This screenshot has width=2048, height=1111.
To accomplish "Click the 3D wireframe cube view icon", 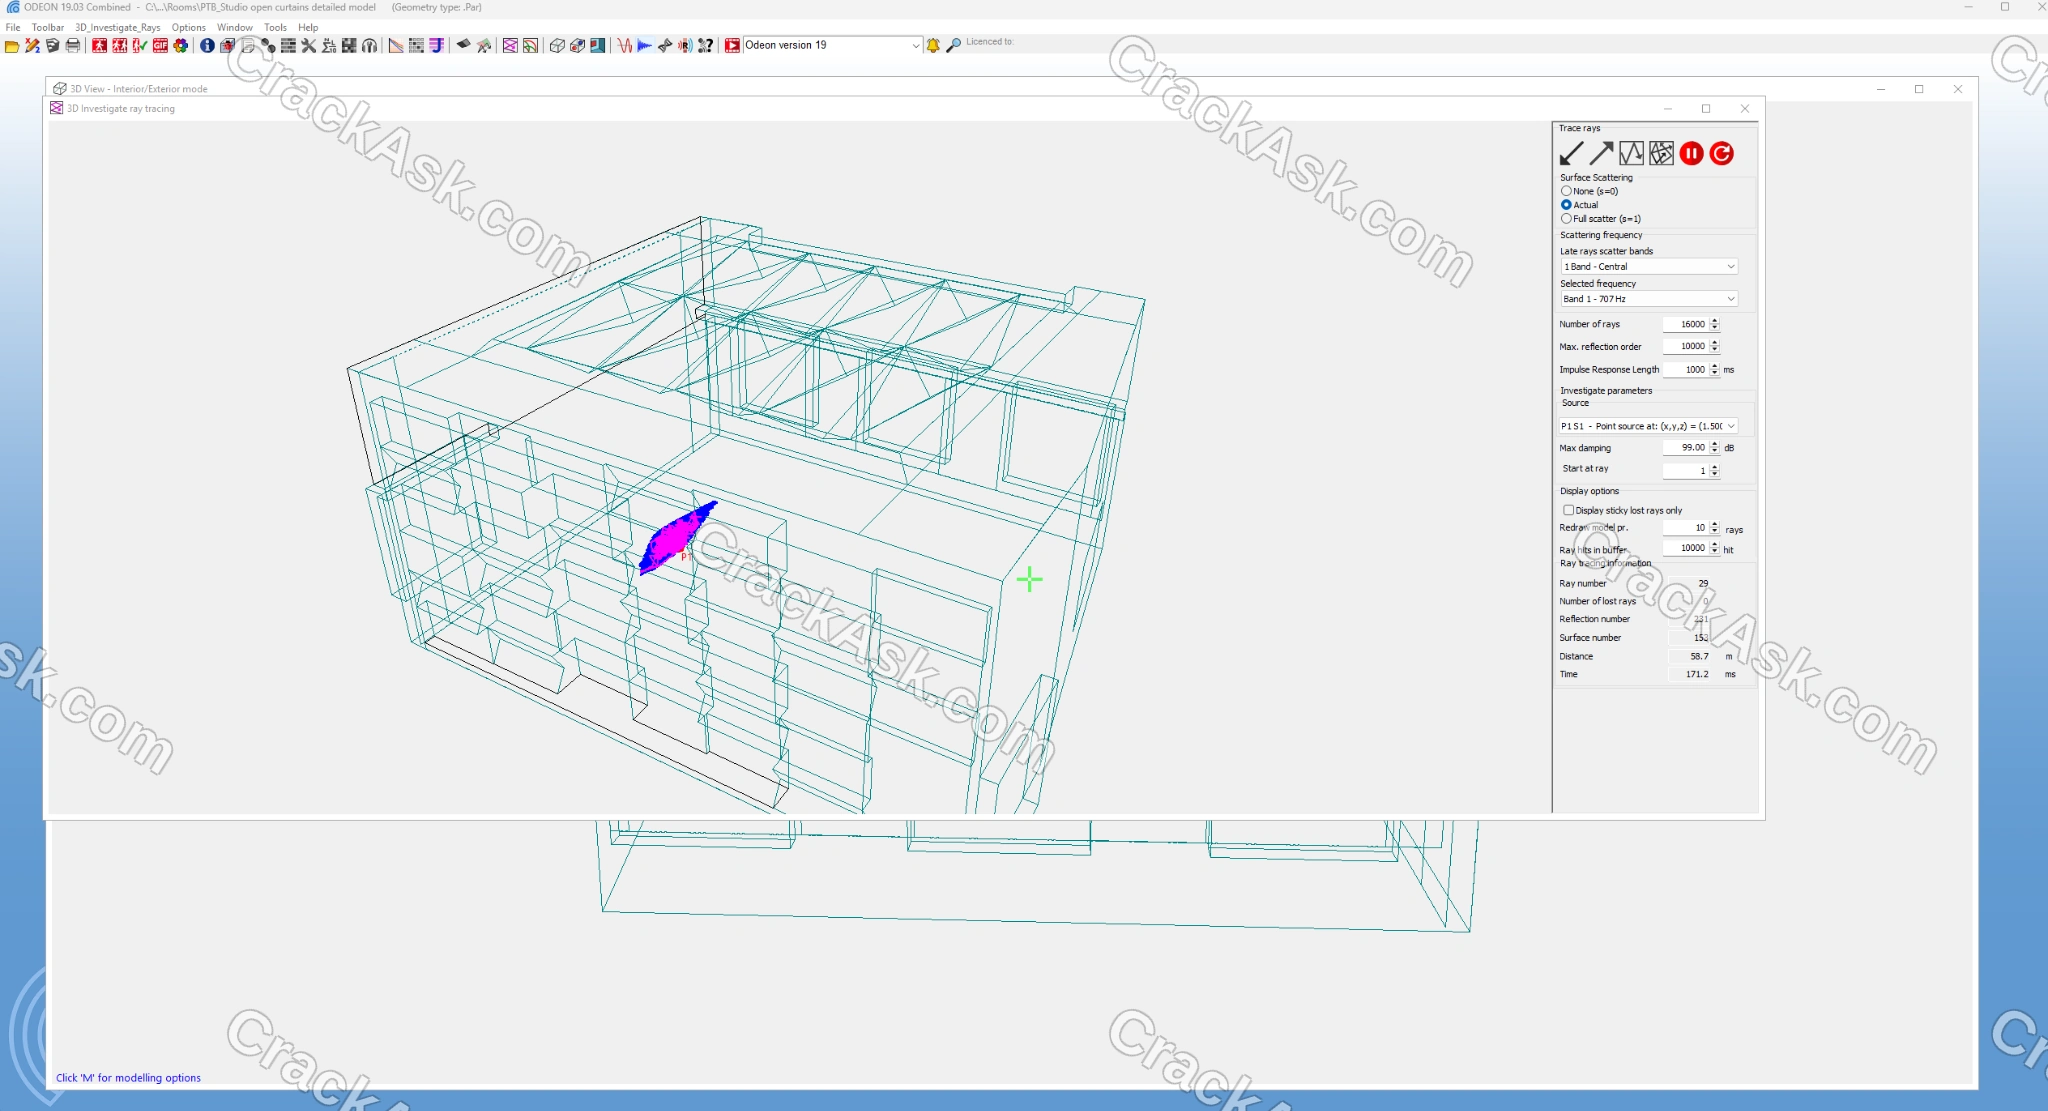I will (557, 46).
